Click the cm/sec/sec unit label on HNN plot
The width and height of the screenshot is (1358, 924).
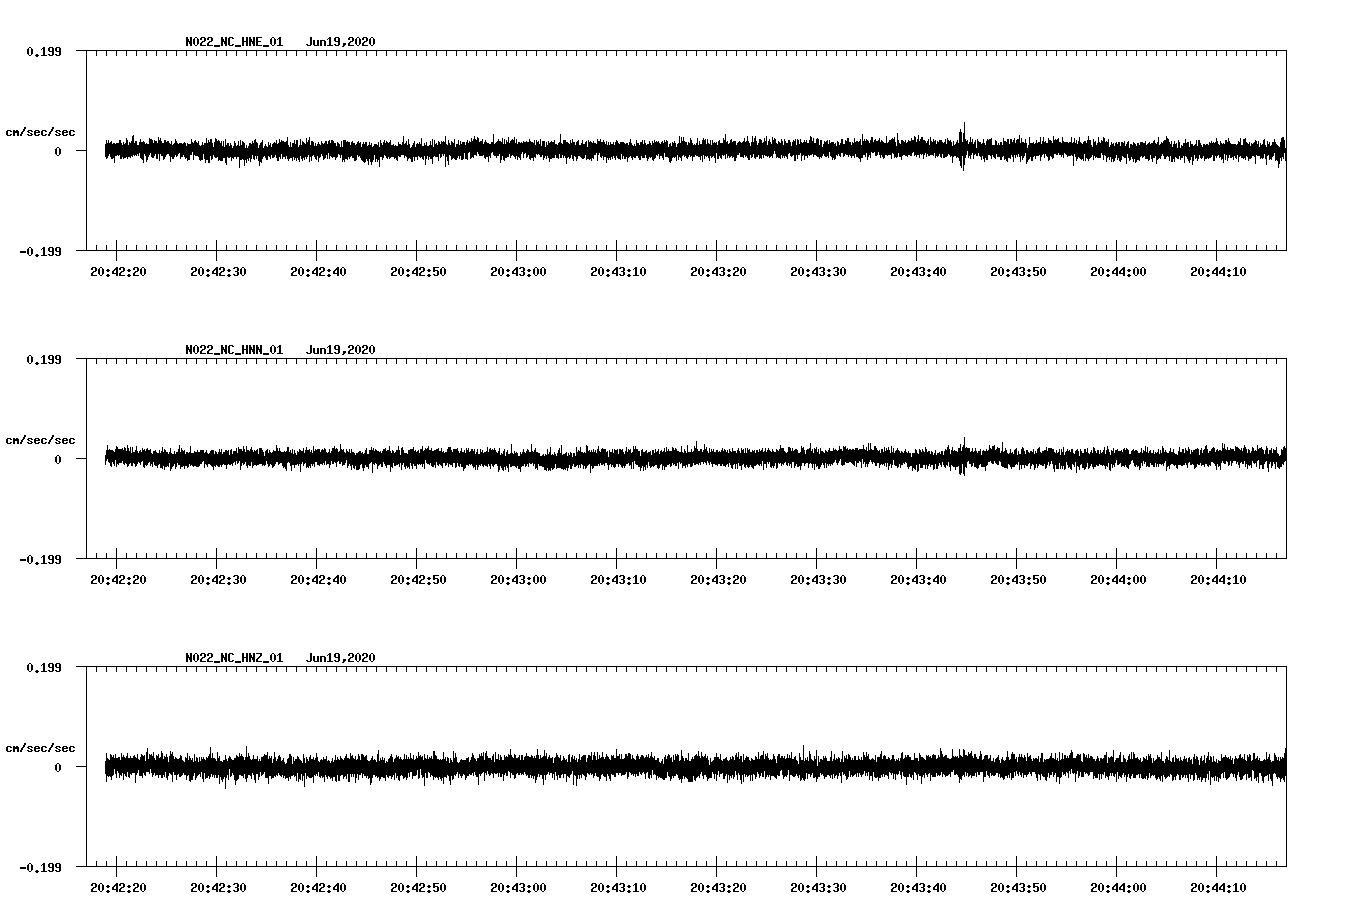[x=40, y=440]
